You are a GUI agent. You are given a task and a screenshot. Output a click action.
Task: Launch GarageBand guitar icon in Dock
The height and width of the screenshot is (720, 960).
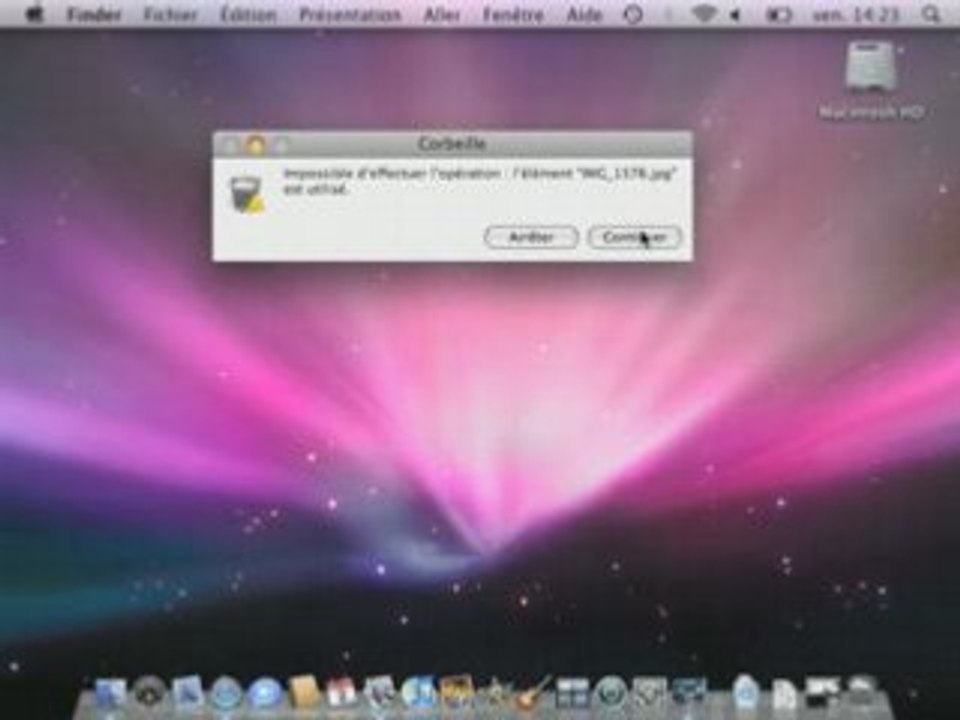tap(534, 694)
